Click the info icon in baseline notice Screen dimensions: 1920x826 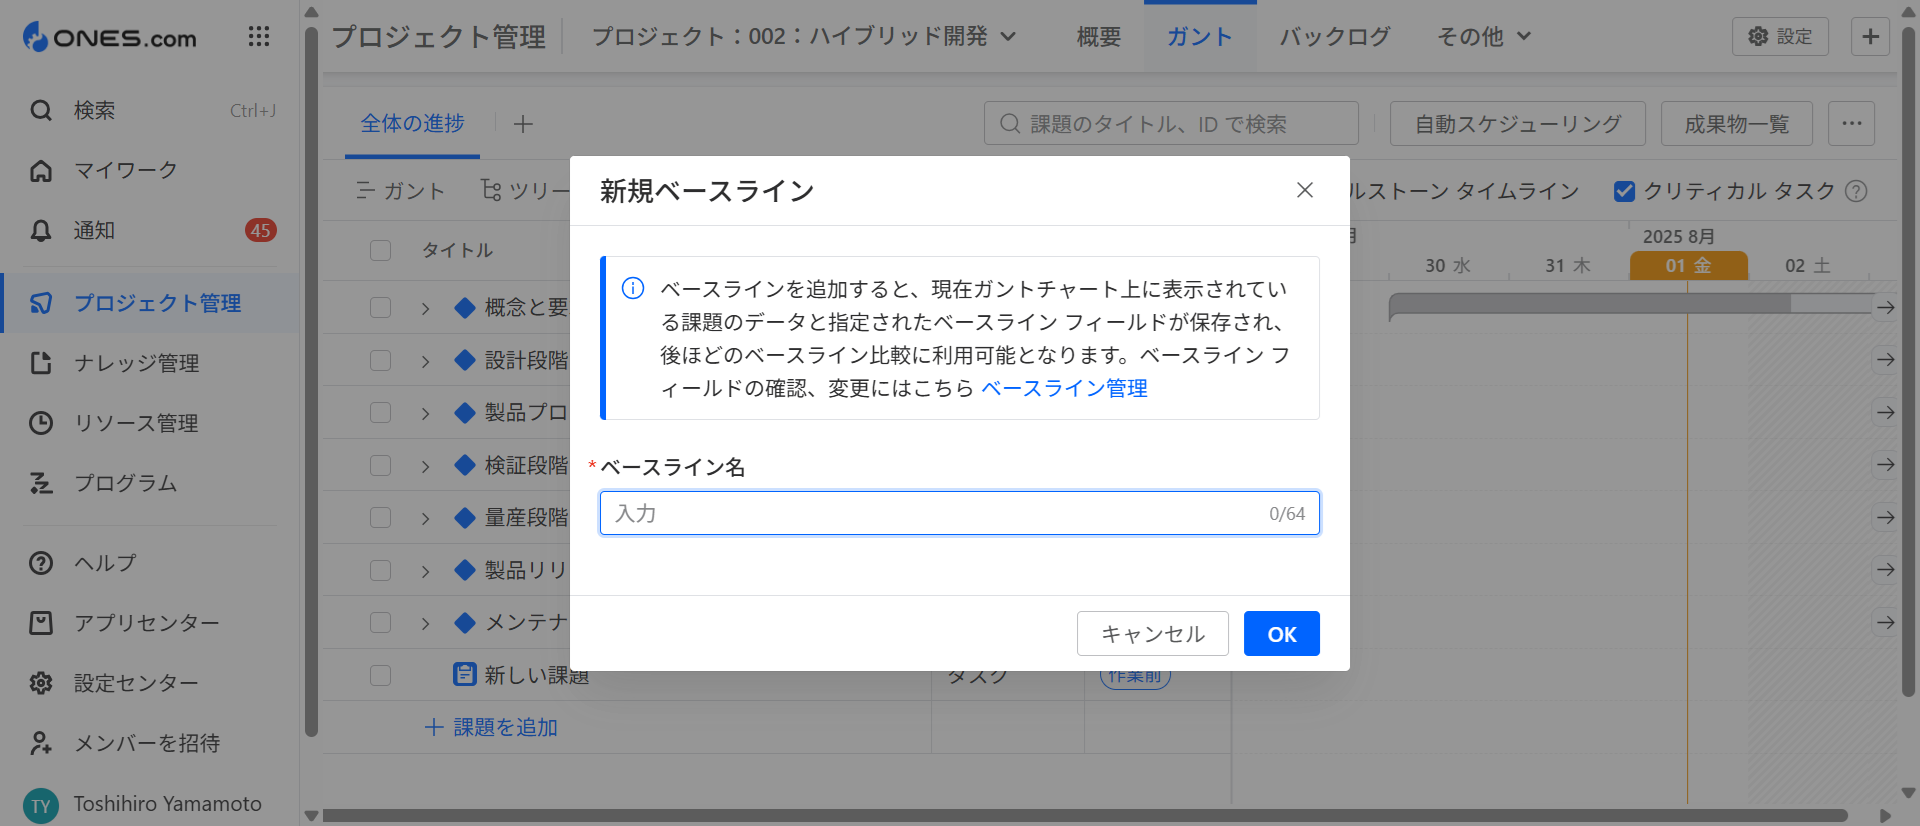[x=633, y=288]
